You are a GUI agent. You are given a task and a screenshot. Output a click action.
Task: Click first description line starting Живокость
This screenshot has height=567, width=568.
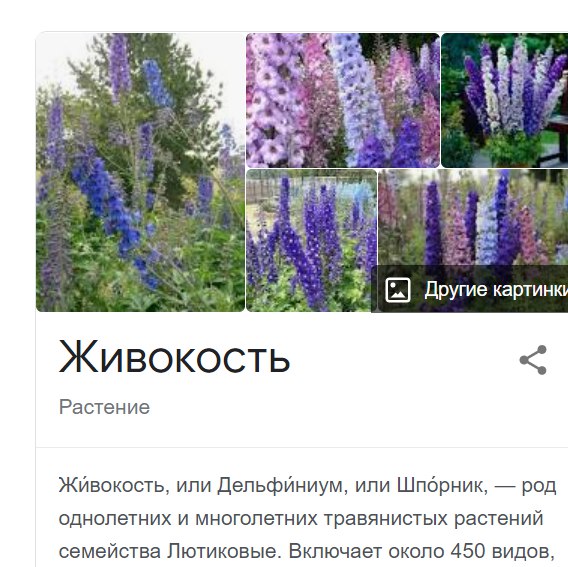pos(307,485)
